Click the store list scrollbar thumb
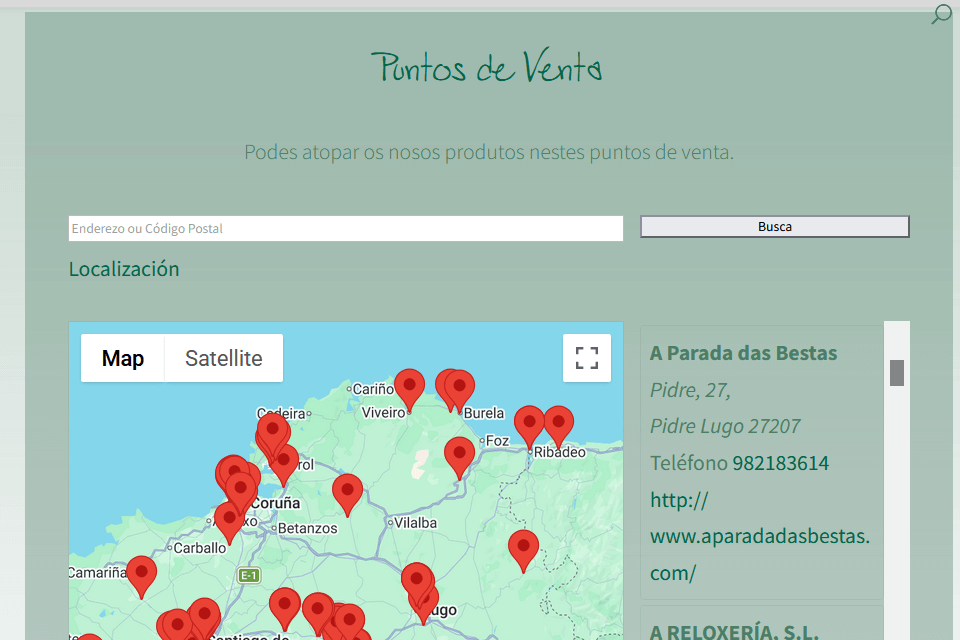This screenshot has height=640, width=960. point(897,373)
